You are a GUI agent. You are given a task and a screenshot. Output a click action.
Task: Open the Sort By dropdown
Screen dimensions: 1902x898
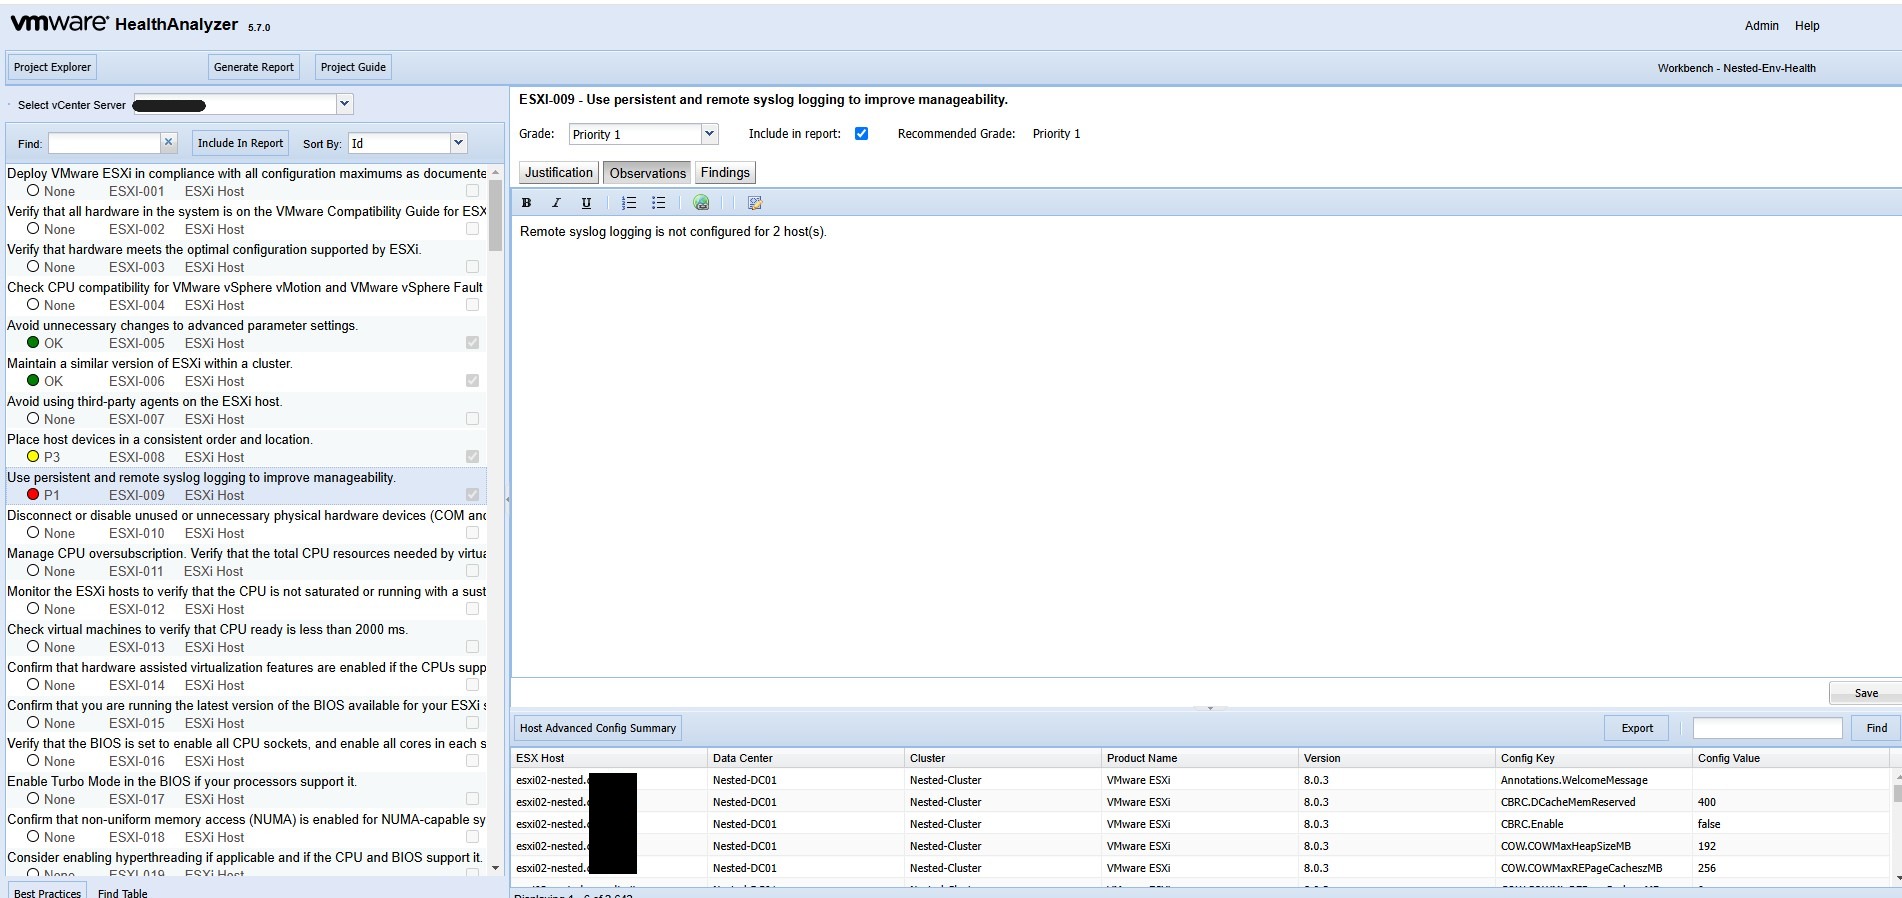pos(458,143)
